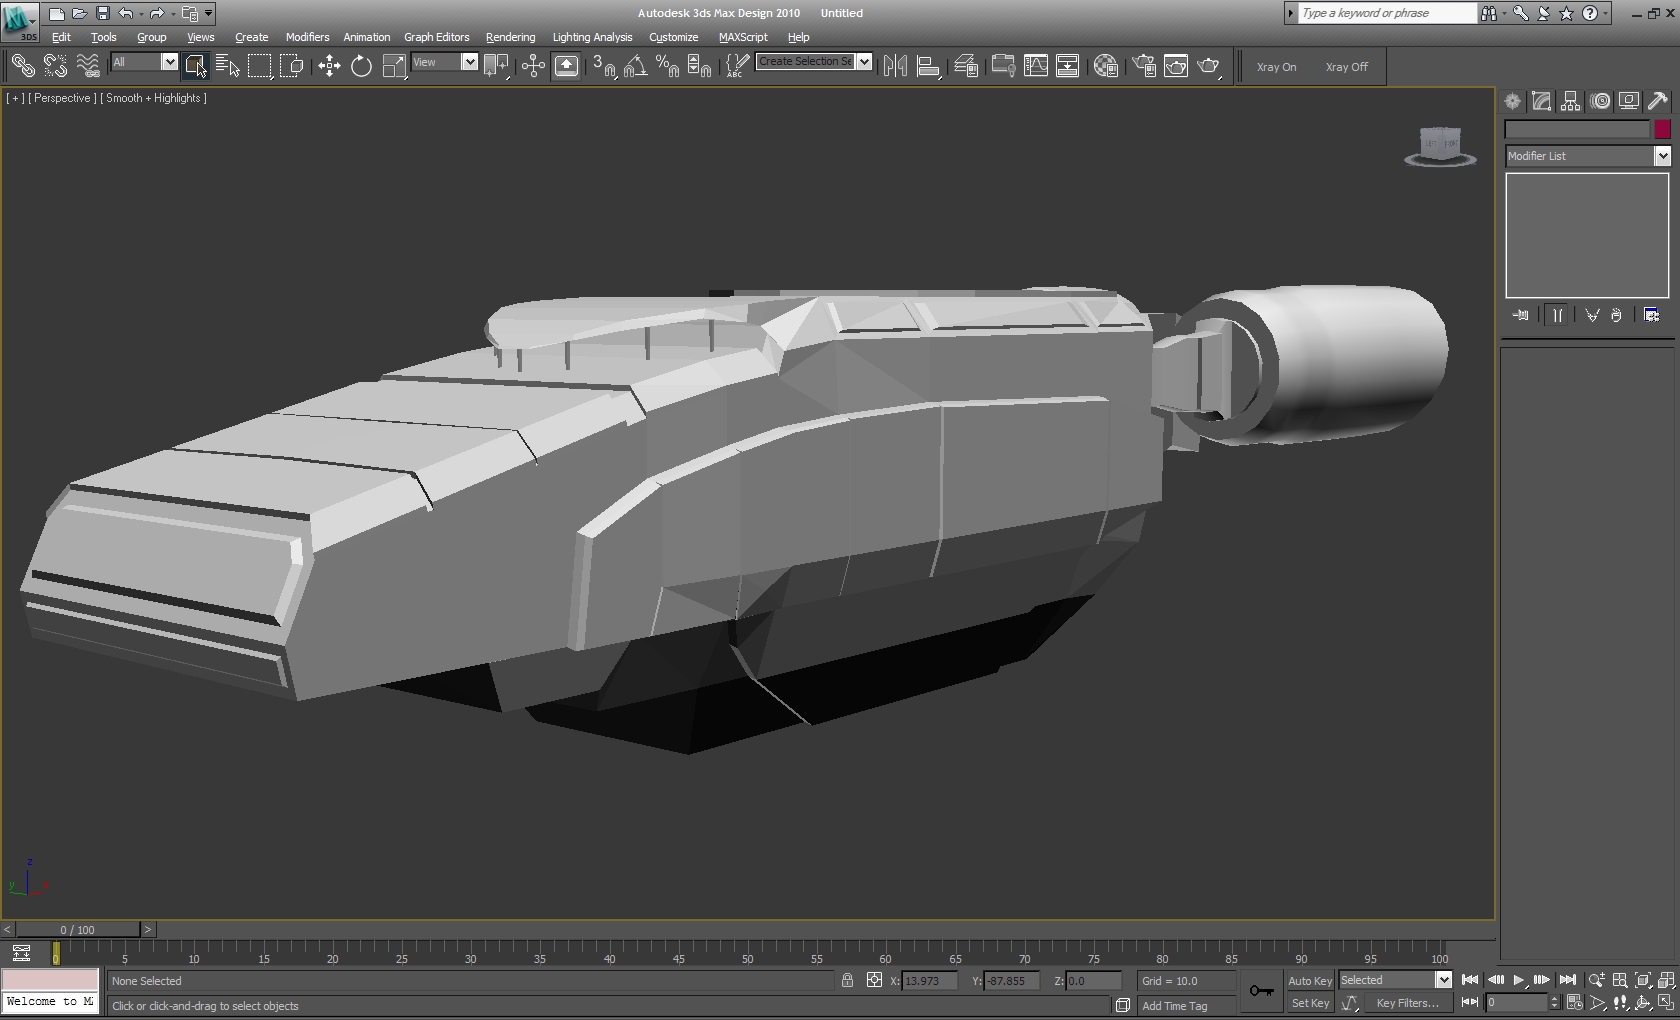Viewport: 1680px width, 1020px height.
Task: Open the selection filter 'All' dropdown
Action: click(169, 62)
